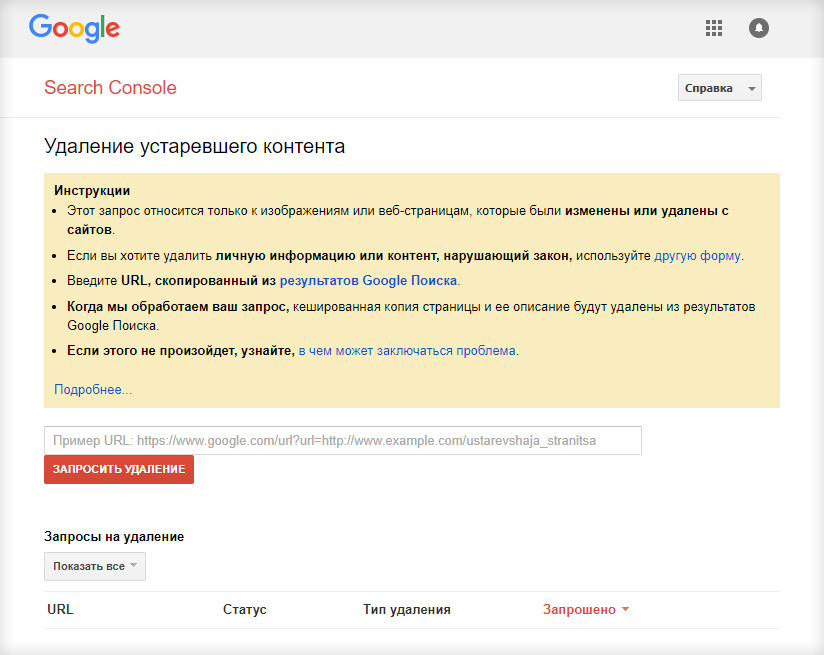Viewport: 824px width, 655px height.
Task: Click the ЗАПРОСИТЬ УДАЛЕНИЕ button
Action: pyautogui.click(x=119, y=469)
